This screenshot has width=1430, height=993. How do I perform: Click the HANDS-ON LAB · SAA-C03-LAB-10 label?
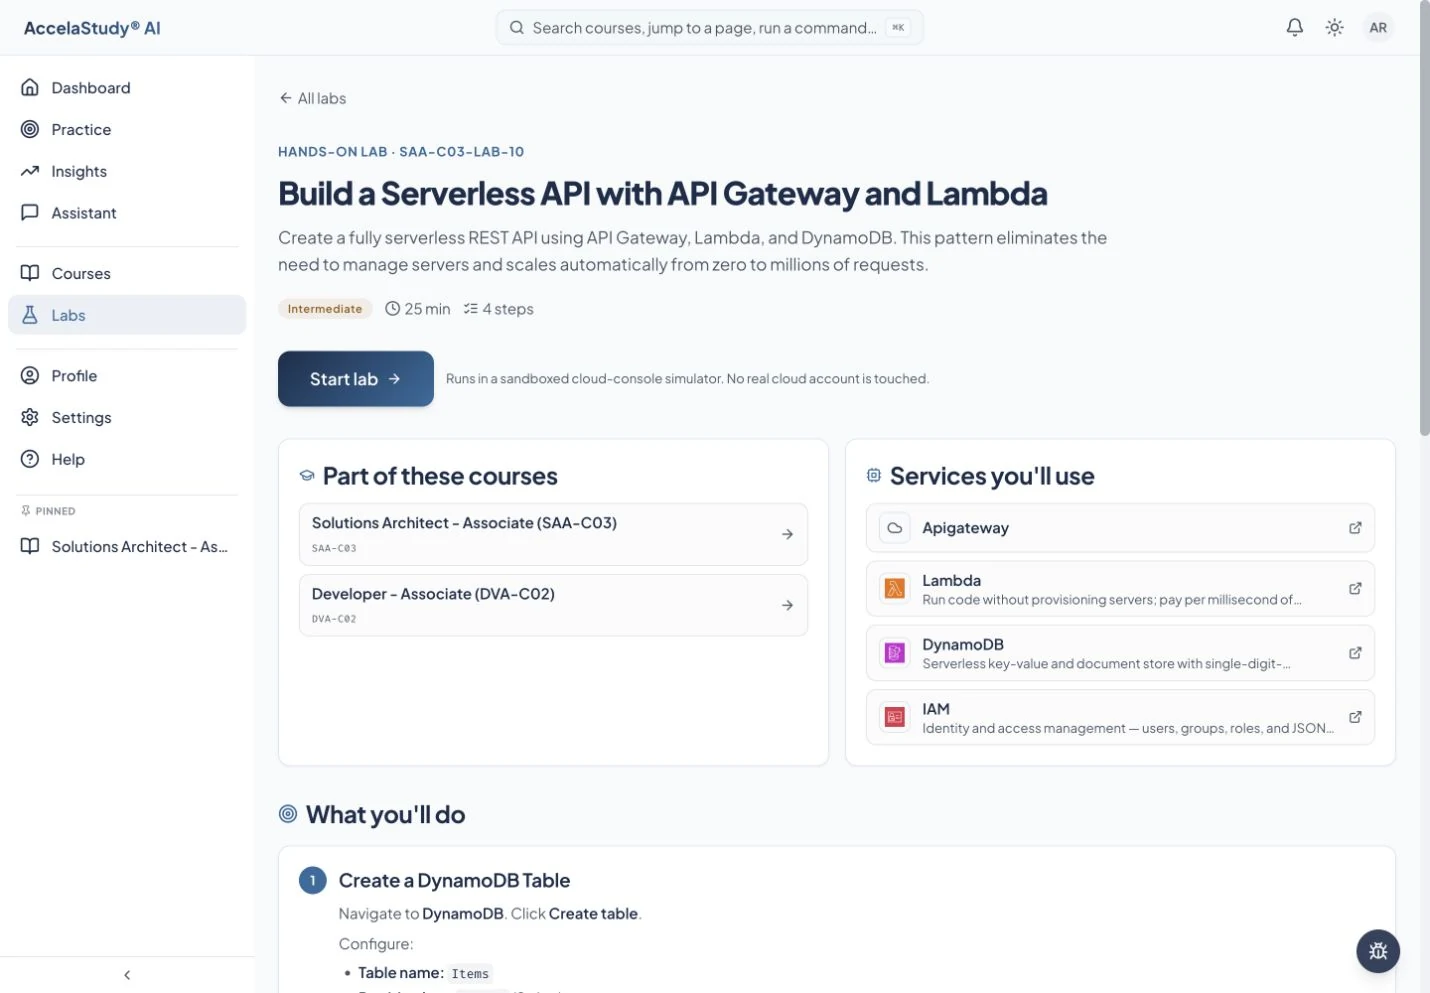pos(401,152)
